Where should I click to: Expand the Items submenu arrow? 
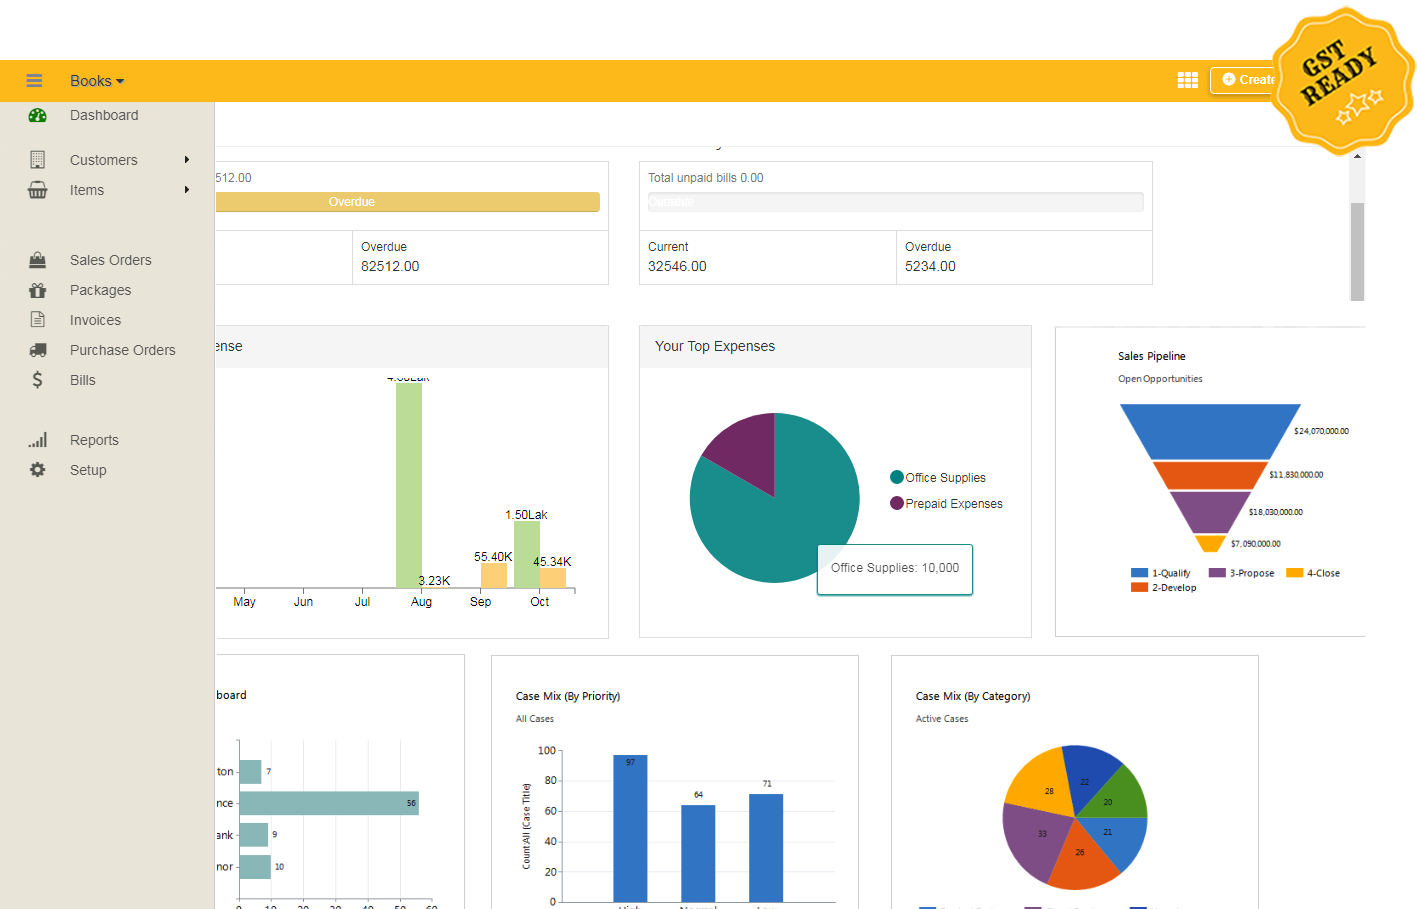tap(187, 190)
